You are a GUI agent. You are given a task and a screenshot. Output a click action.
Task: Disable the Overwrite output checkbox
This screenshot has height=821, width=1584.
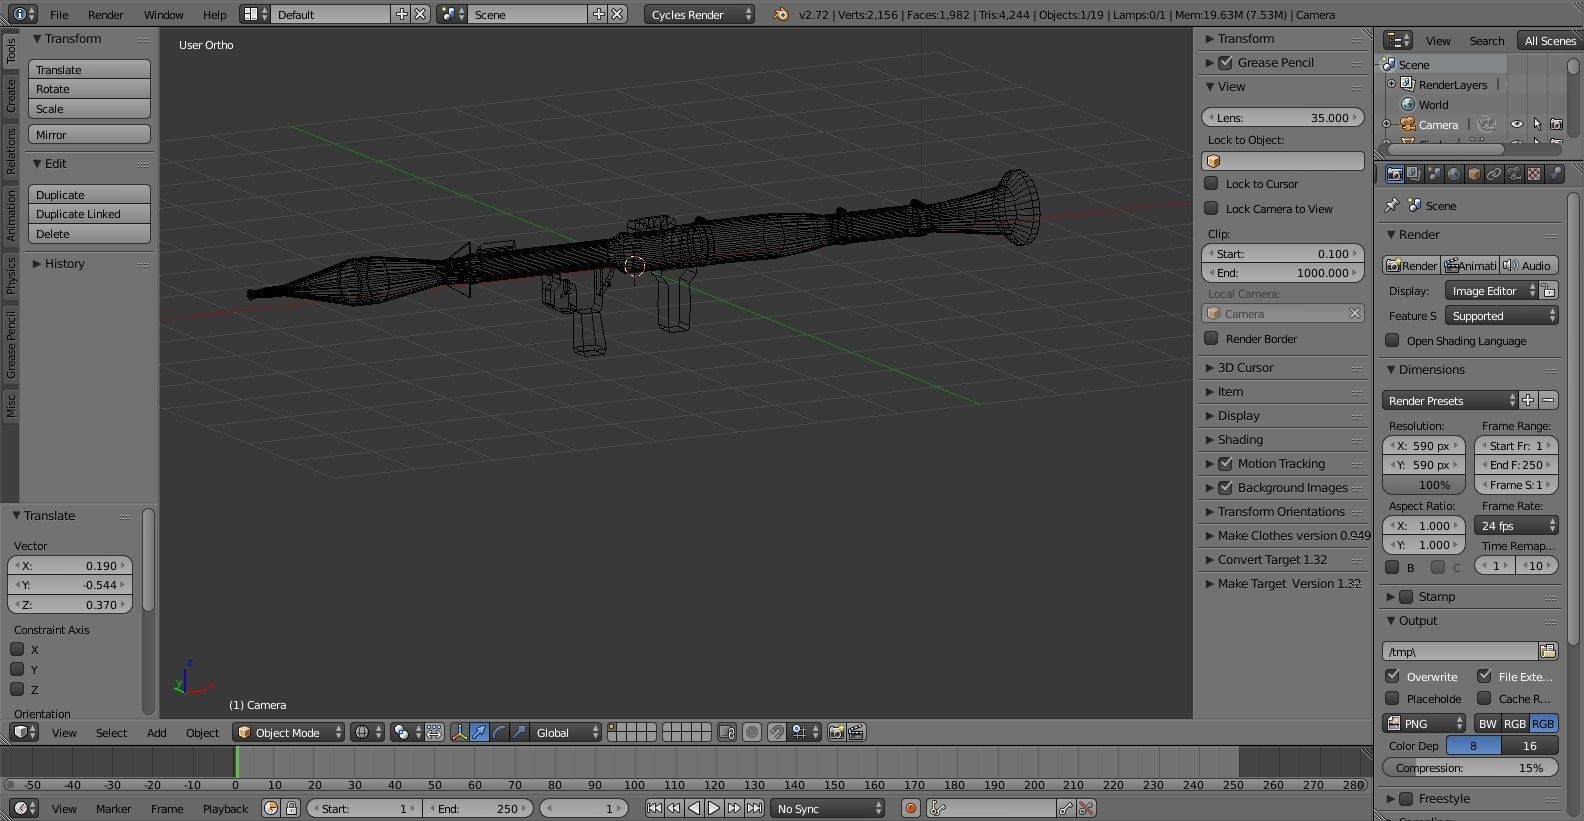point(1392,676)
